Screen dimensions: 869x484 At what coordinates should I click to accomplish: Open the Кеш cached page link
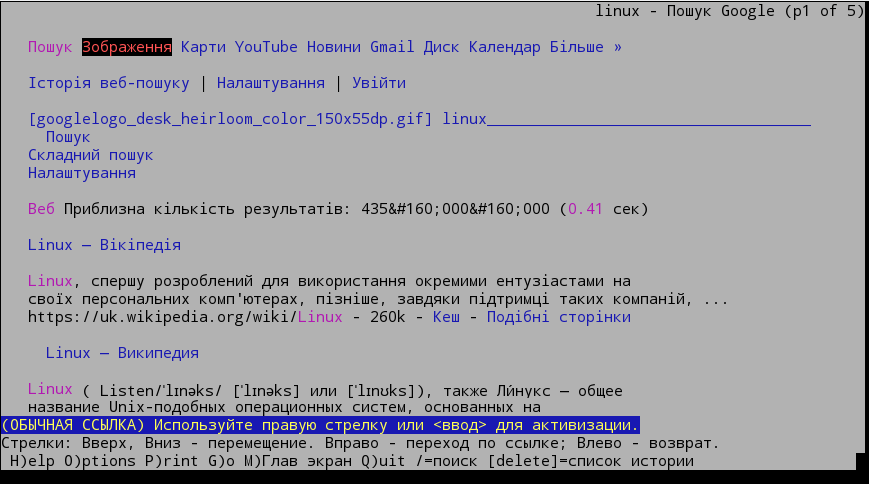[x=446, y=317]
